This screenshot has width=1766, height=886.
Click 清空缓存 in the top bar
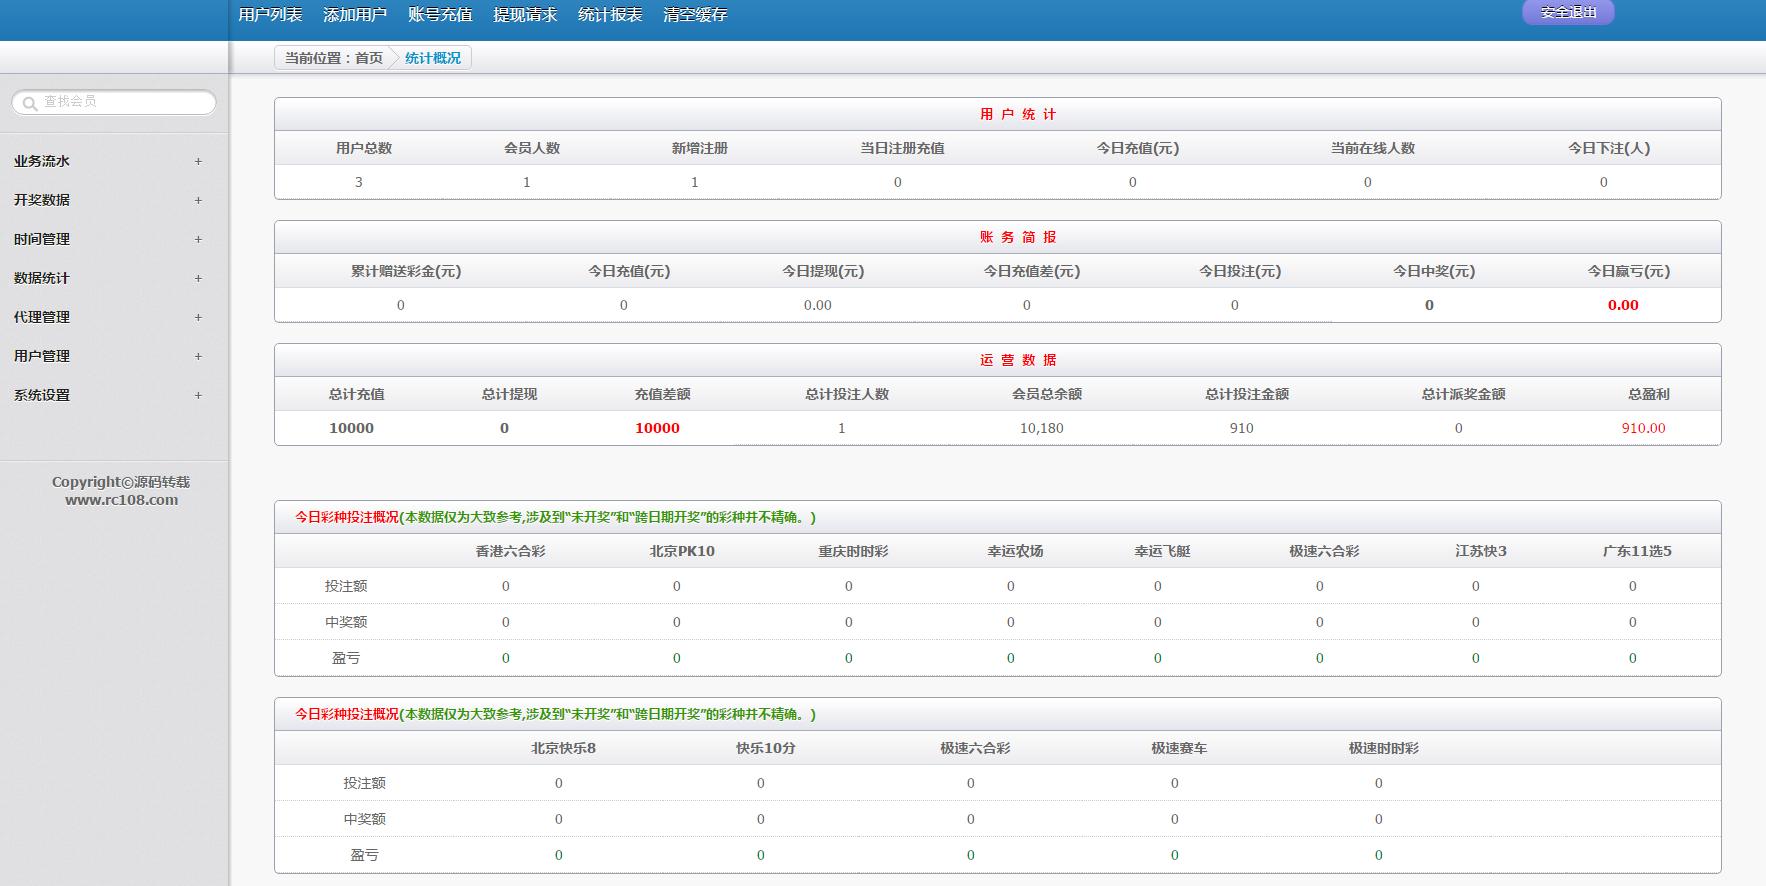pyautogui.click(x=695, y=15)
